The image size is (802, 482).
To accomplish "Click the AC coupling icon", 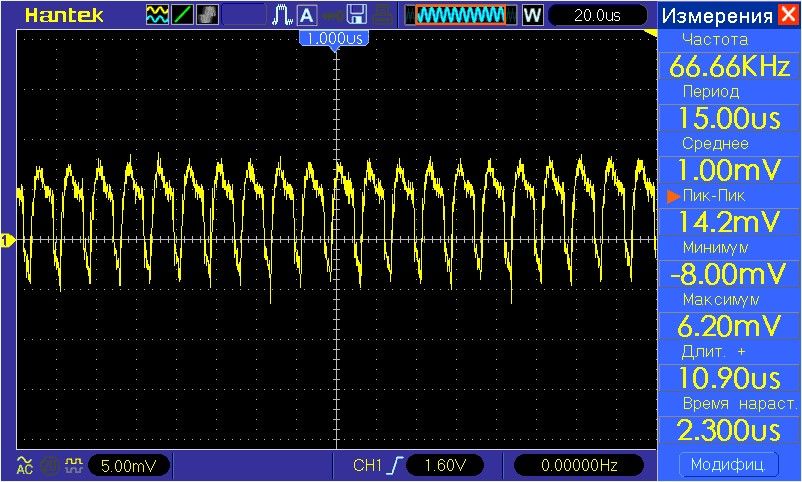I will [25, 465].
